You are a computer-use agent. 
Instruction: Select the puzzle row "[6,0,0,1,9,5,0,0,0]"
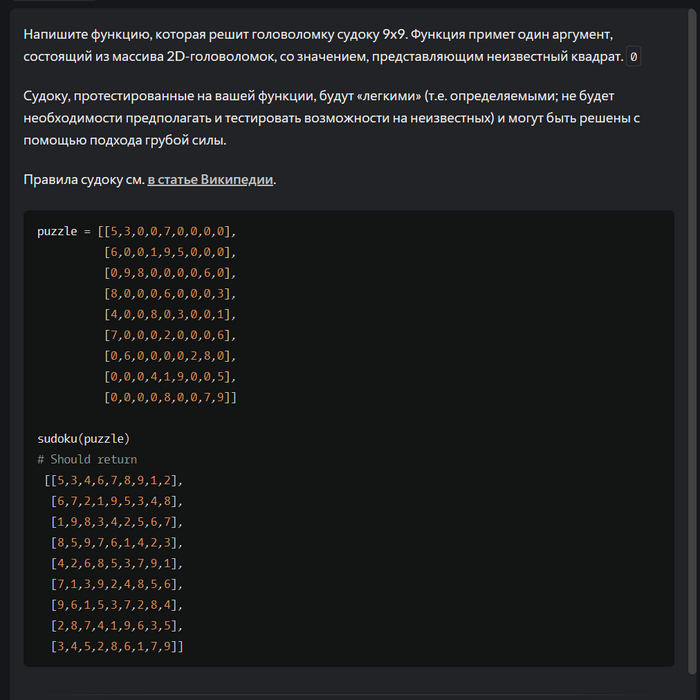[x=170, y=252]
